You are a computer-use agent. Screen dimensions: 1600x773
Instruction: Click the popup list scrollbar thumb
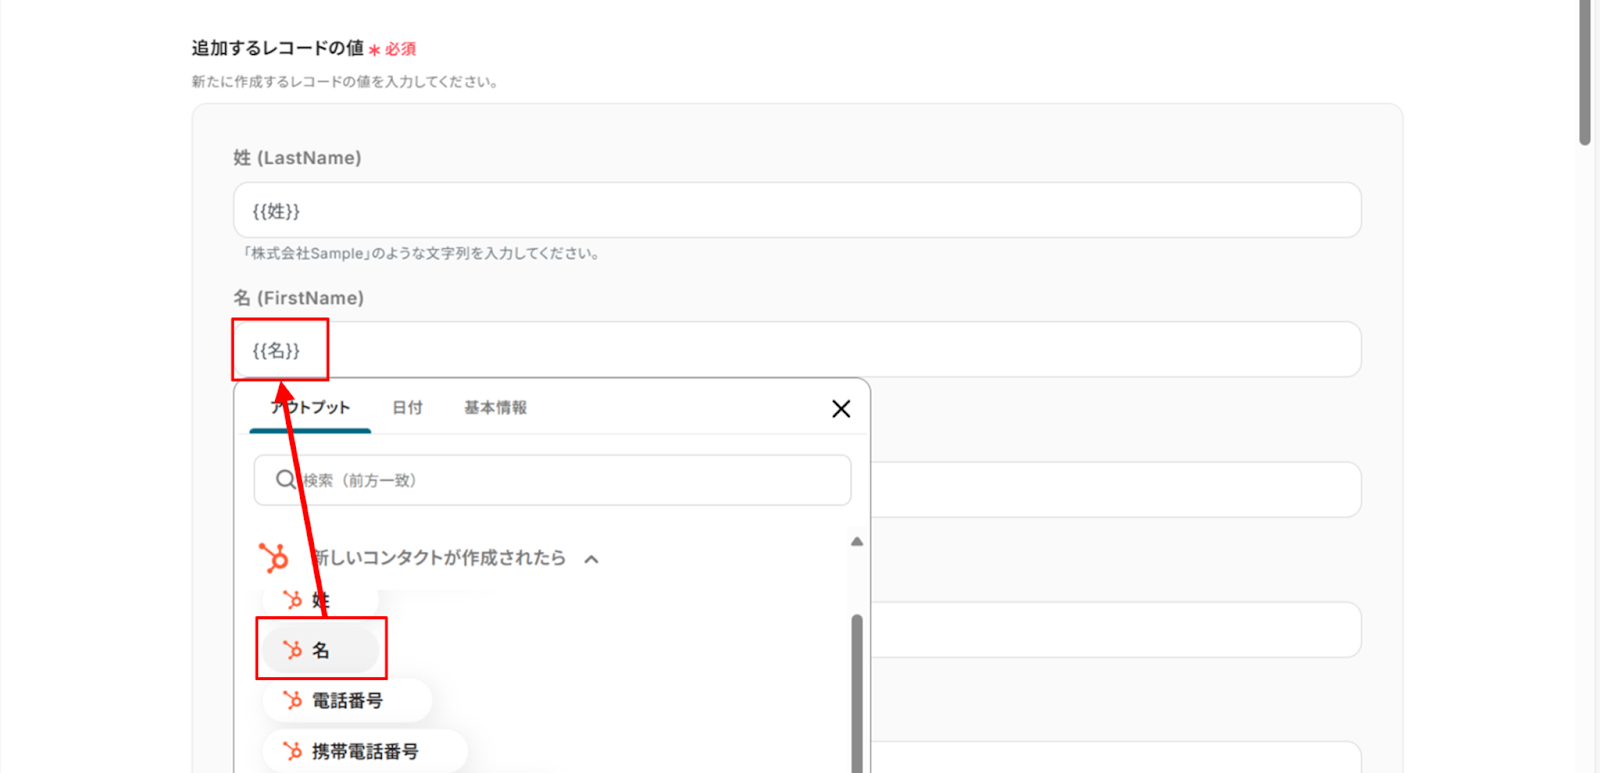tap(857, 693)
